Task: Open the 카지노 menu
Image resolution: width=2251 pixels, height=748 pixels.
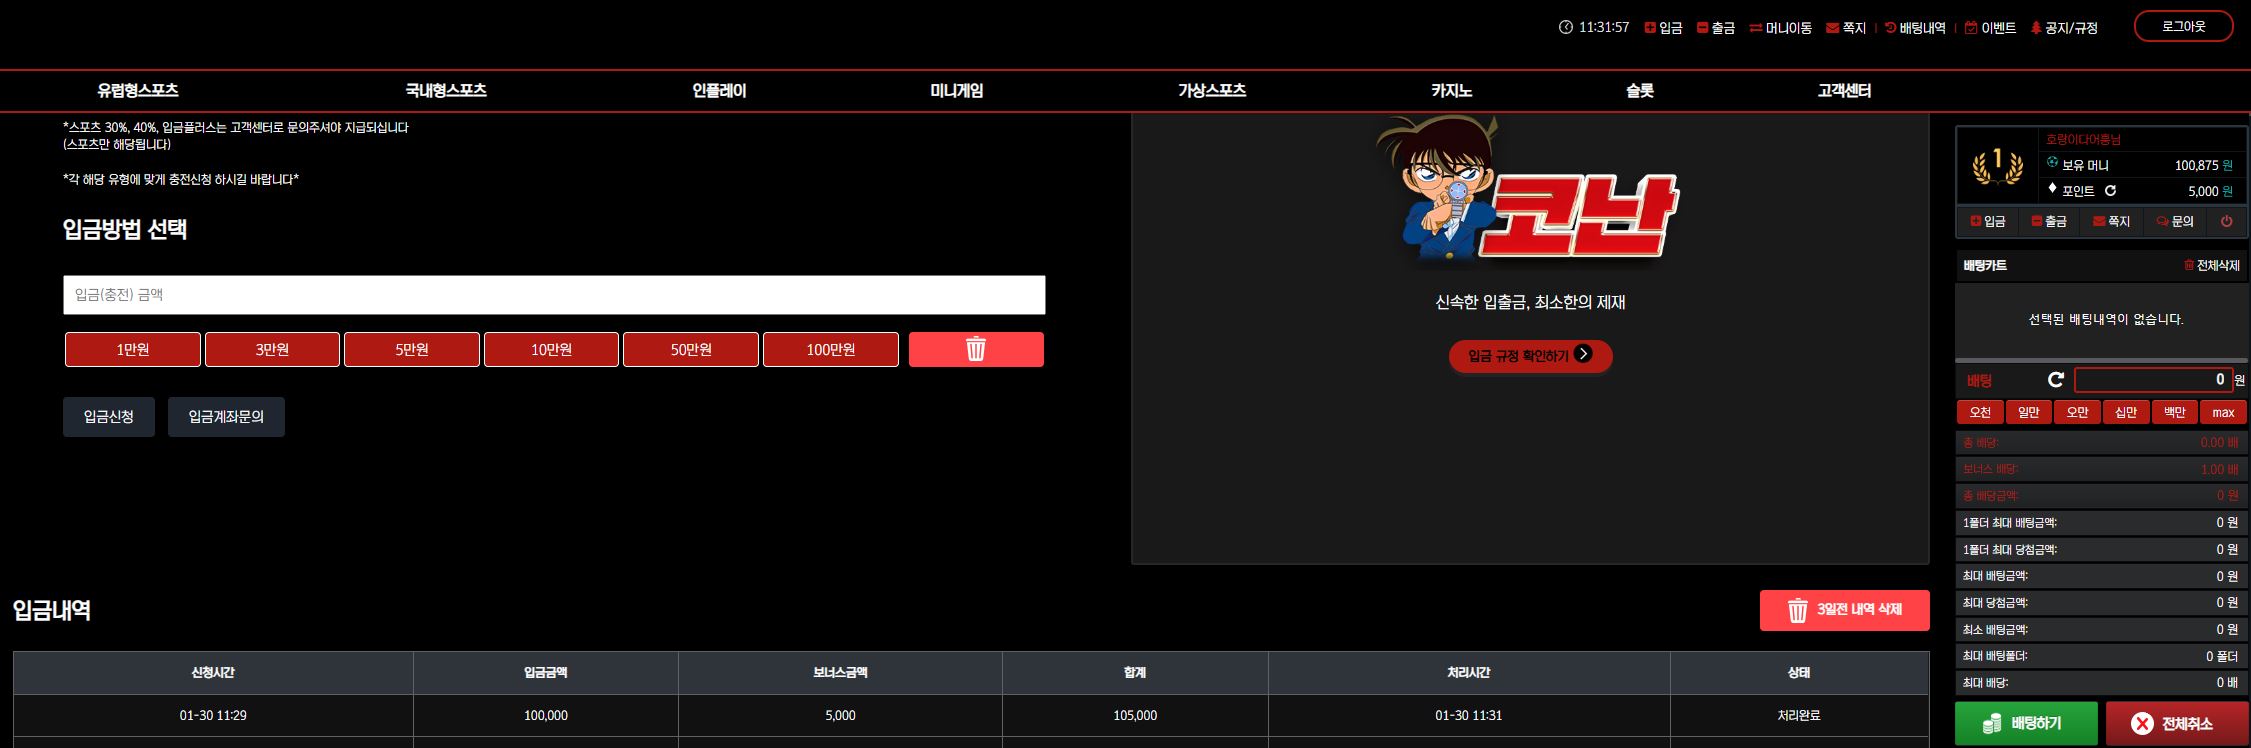Action: pyautogui.click(x=1451, y=90)
